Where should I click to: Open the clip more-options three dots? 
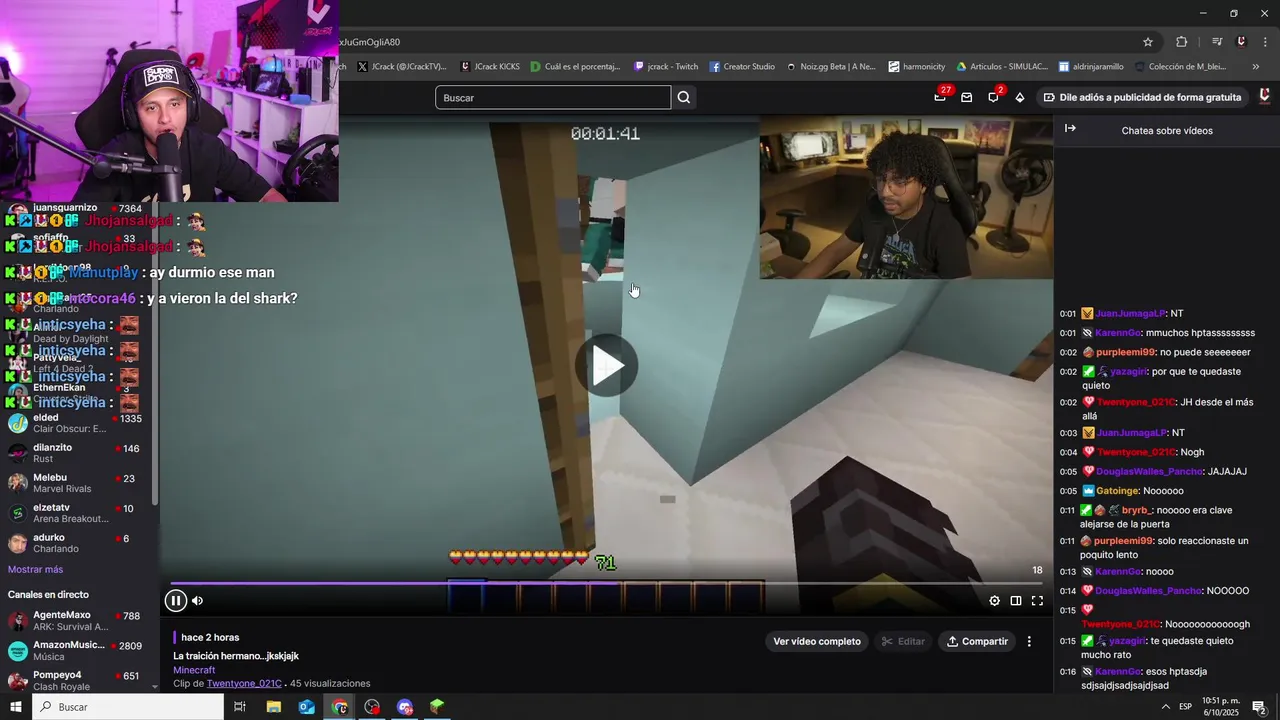1029,641
